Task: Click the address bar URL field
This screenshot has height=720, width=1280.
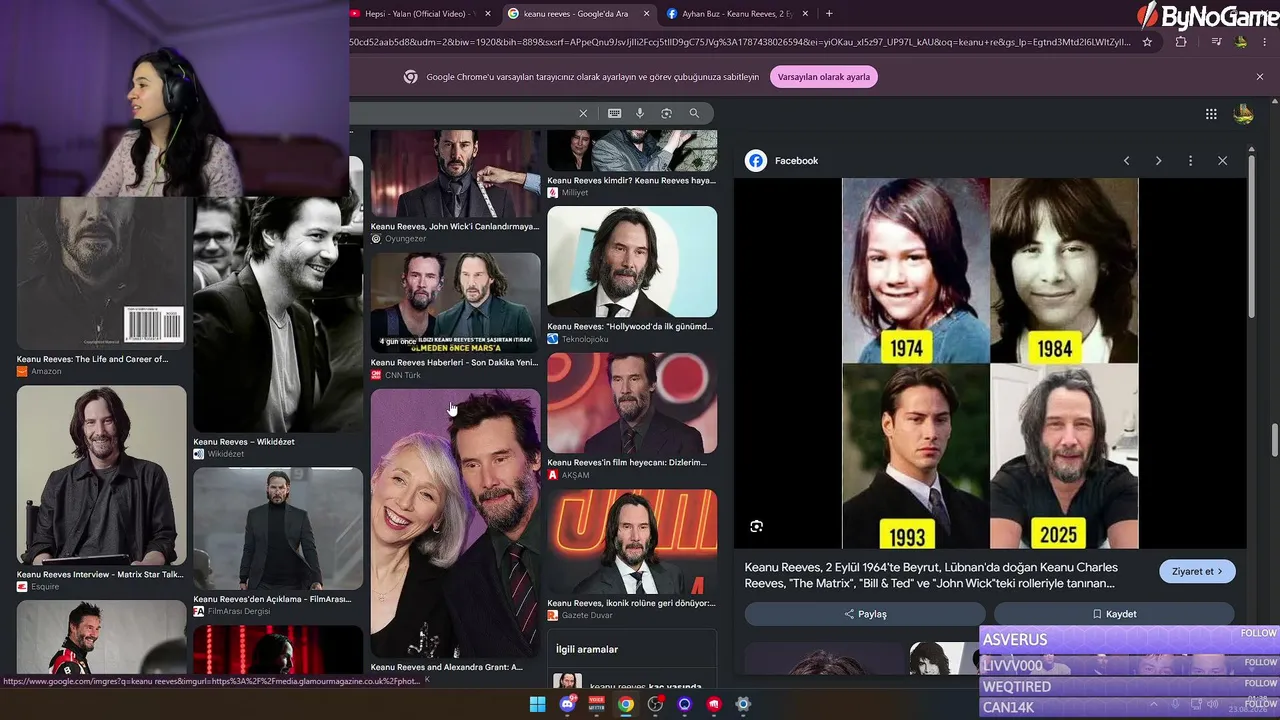Action: [740, 42]
